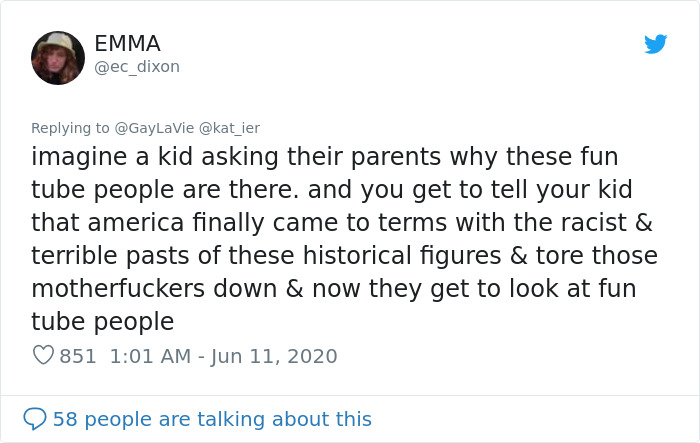The width and height of the screenshot is (700, 443).
Task: Click the phrase "terrible pasts" in the tweet
Action: point(127,256)
